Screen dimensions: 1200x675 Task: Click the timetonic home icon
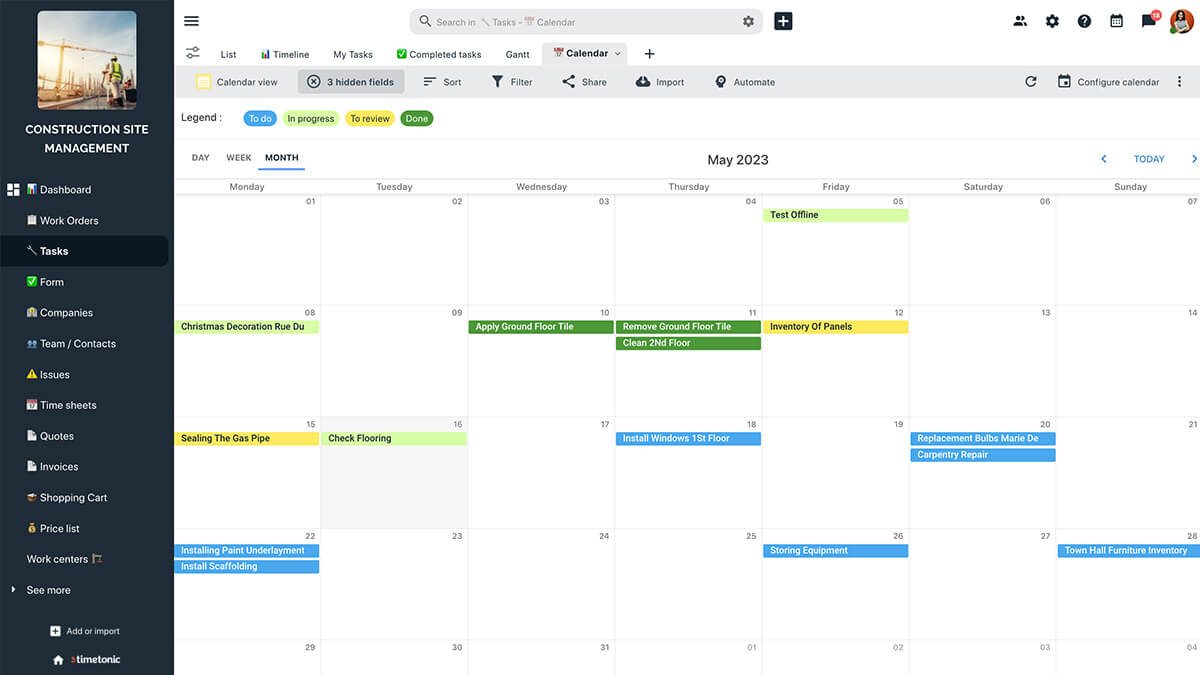pos(58,660)
